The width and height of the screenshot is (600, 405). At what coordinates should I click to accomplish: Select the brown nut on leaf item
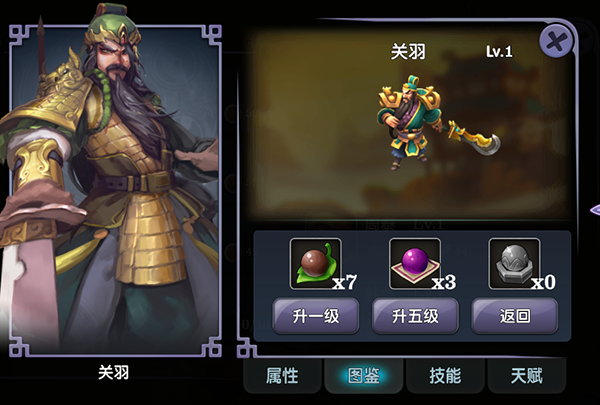316,264
